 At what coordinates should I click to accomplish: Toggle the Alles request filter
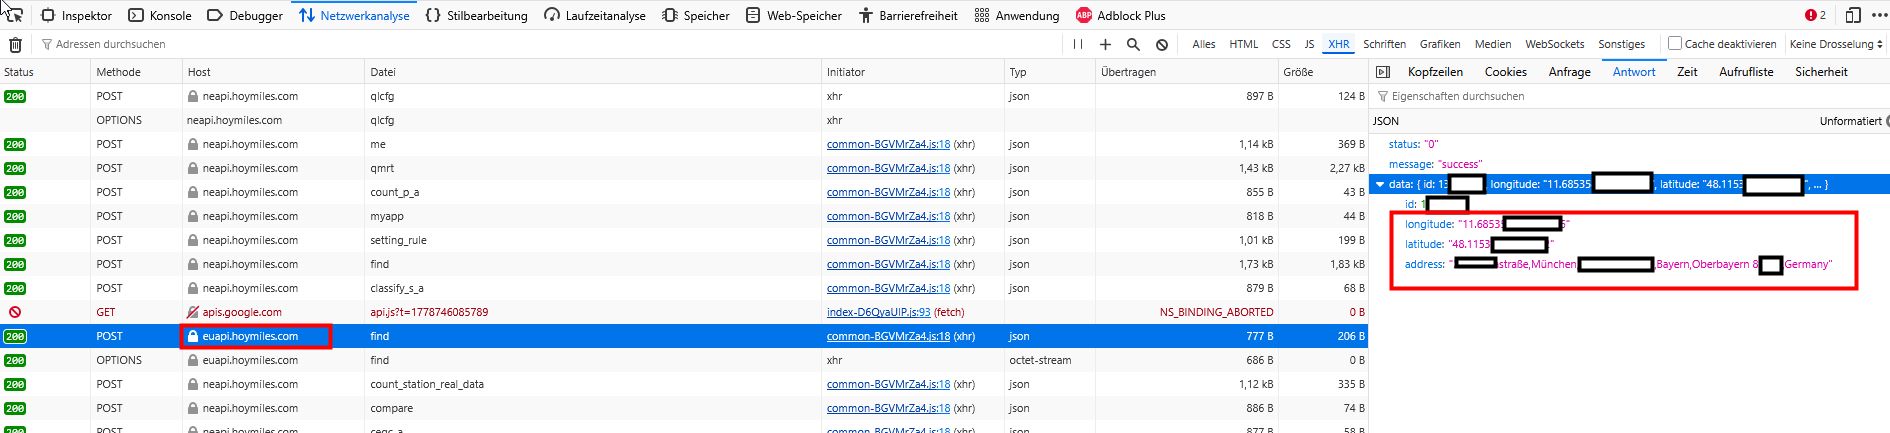tap(1204, 44)
